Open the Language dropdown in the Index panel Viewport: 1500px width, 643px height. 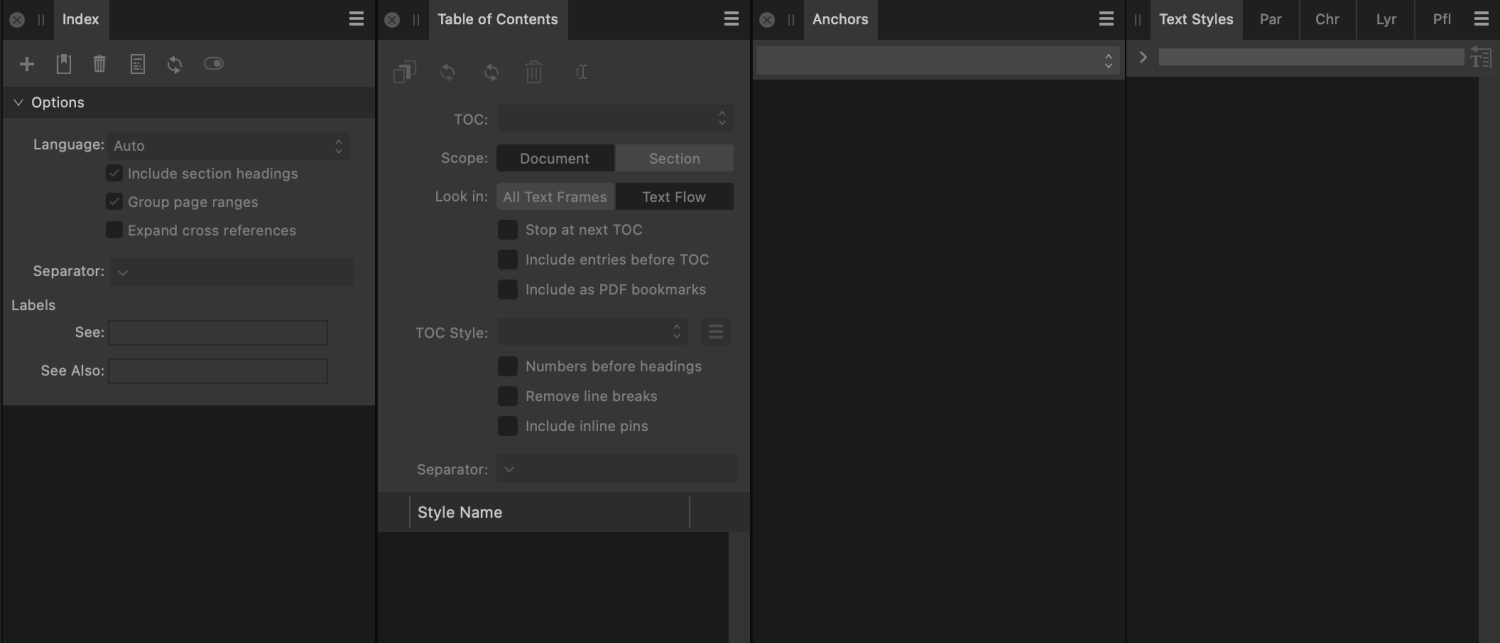pos(231,144)
